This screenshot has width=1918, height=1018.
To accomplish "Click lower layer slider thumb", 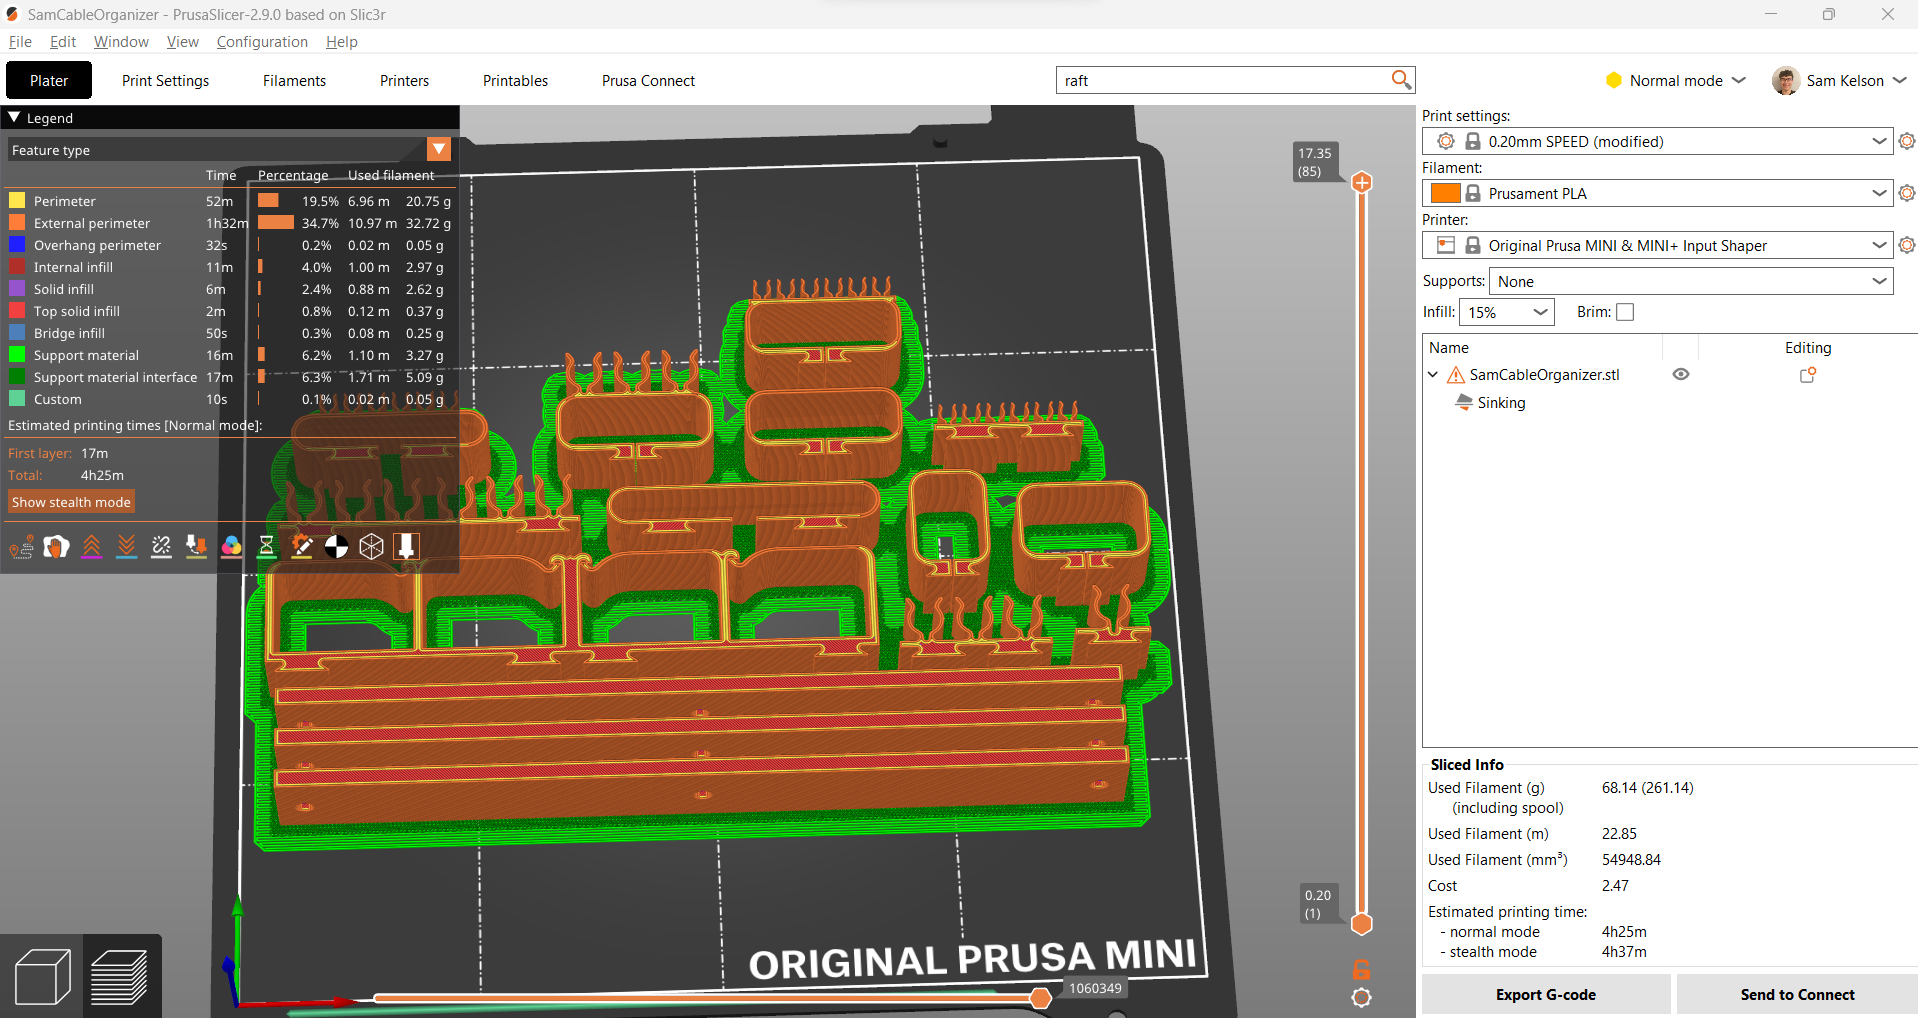I will pyautogui.click(x=1362, y=923).
